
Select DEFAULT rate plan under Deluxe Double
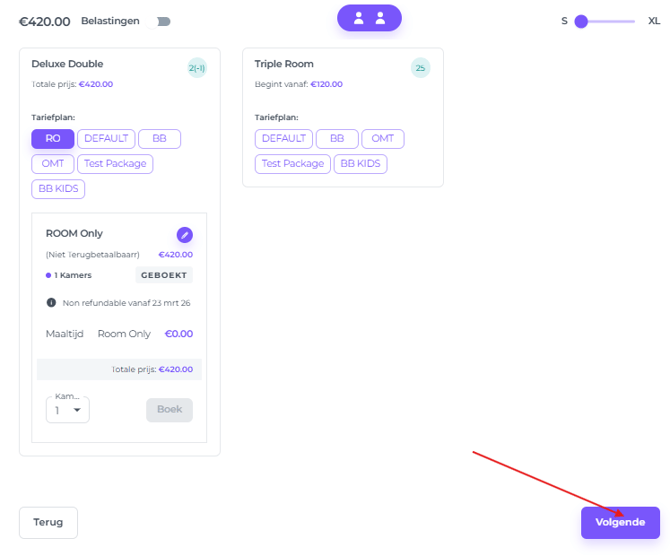click(105, 139)
